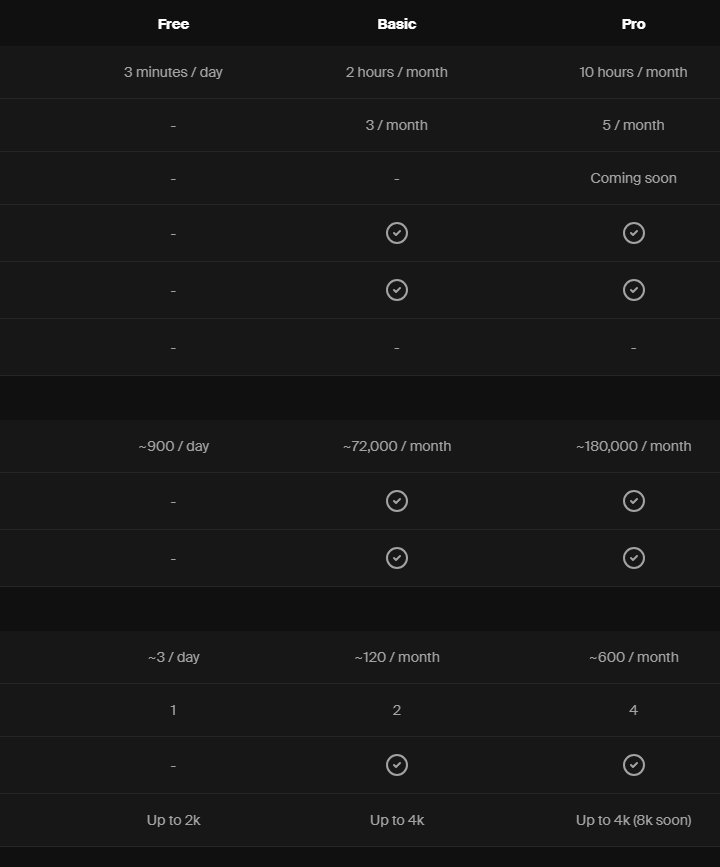Choose the Pro plan column header
This screenshot has width=720, height=867.
(633, 24)
